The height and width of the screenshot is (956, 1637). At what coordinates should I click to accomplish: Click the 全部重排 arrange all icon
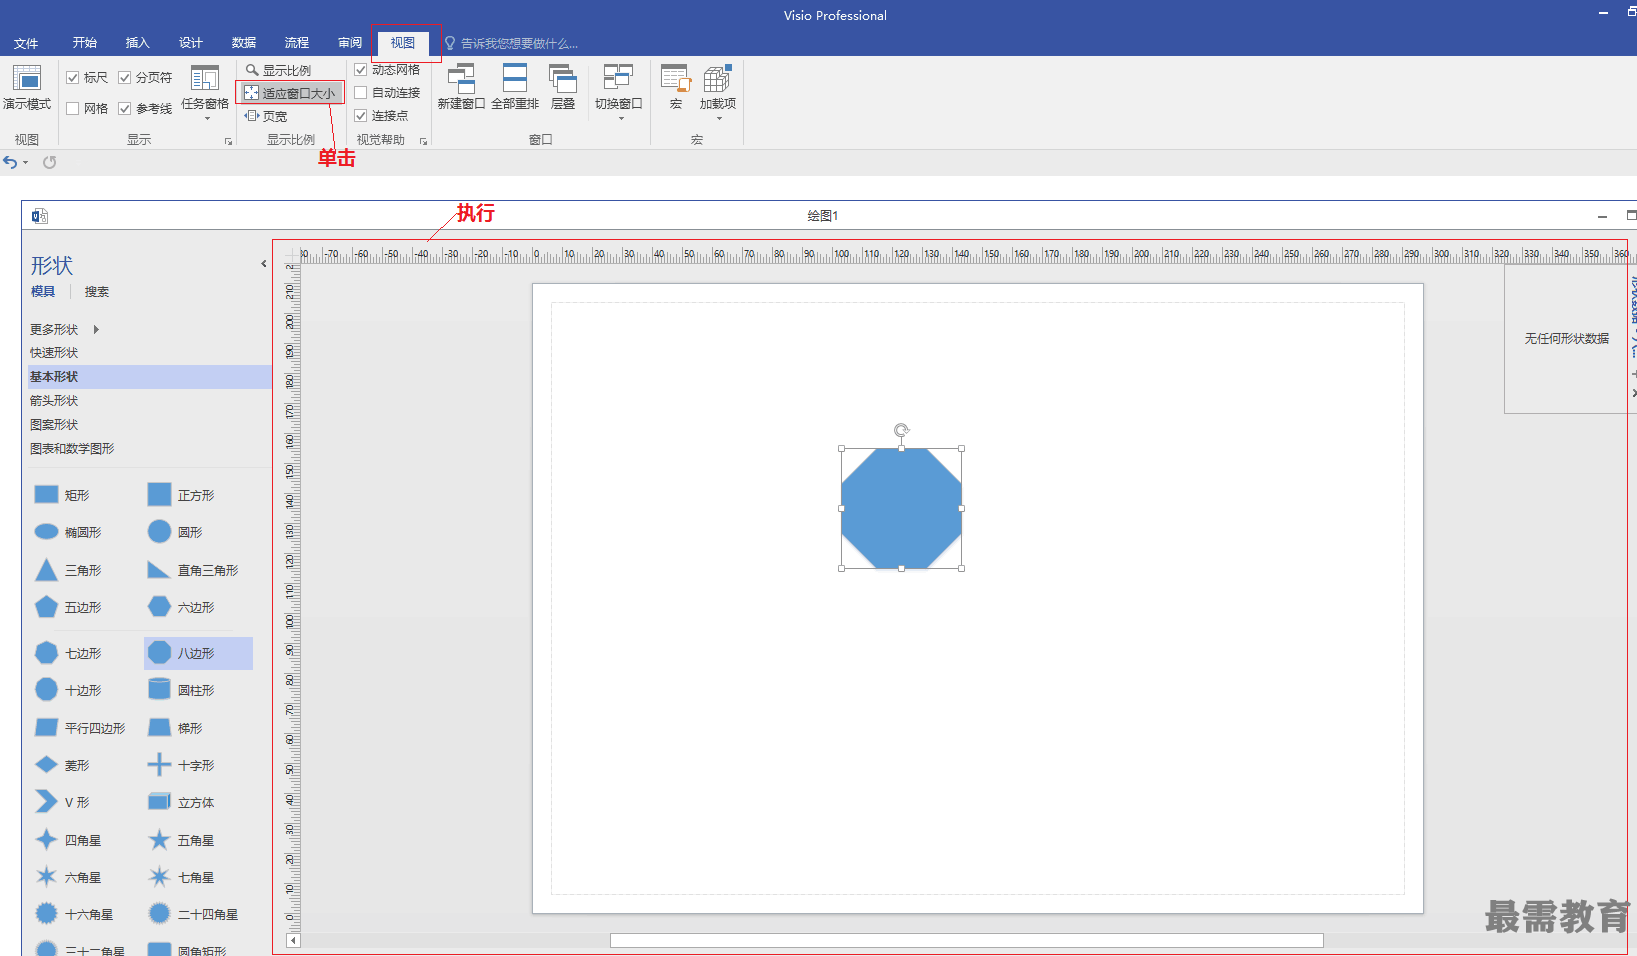click(x=515, y=78)
